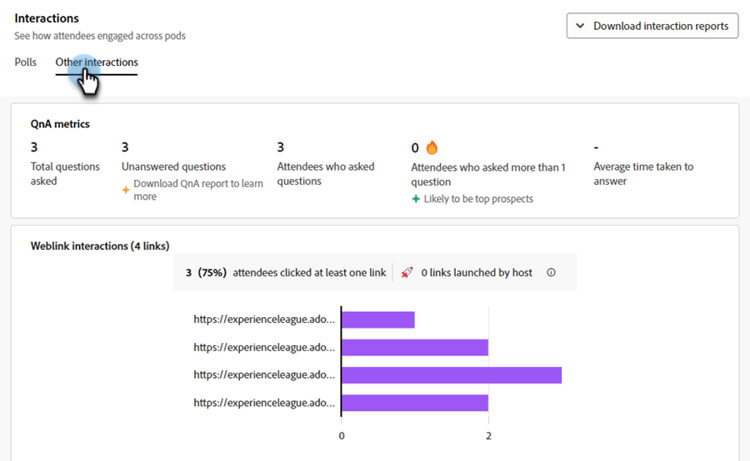Click the fire icon beside zero count
The width and height of the screenshot is (750, 461).
point(432,147)
